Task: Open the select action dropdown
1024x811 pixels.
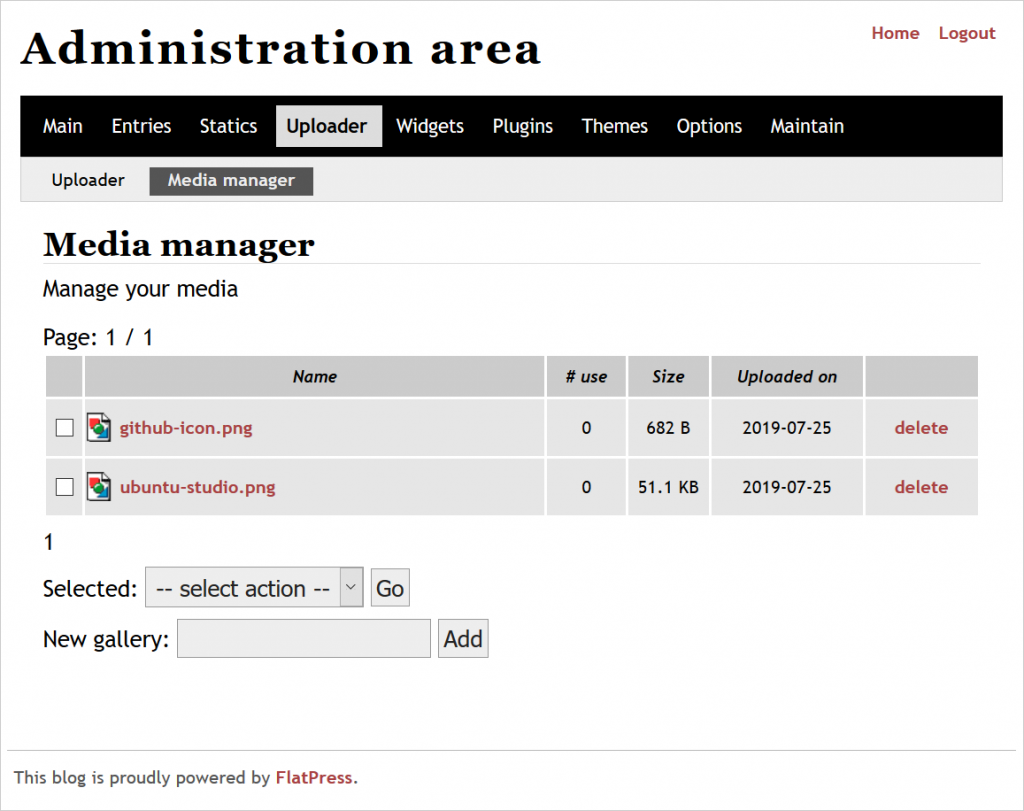Action: pos(253,588)
